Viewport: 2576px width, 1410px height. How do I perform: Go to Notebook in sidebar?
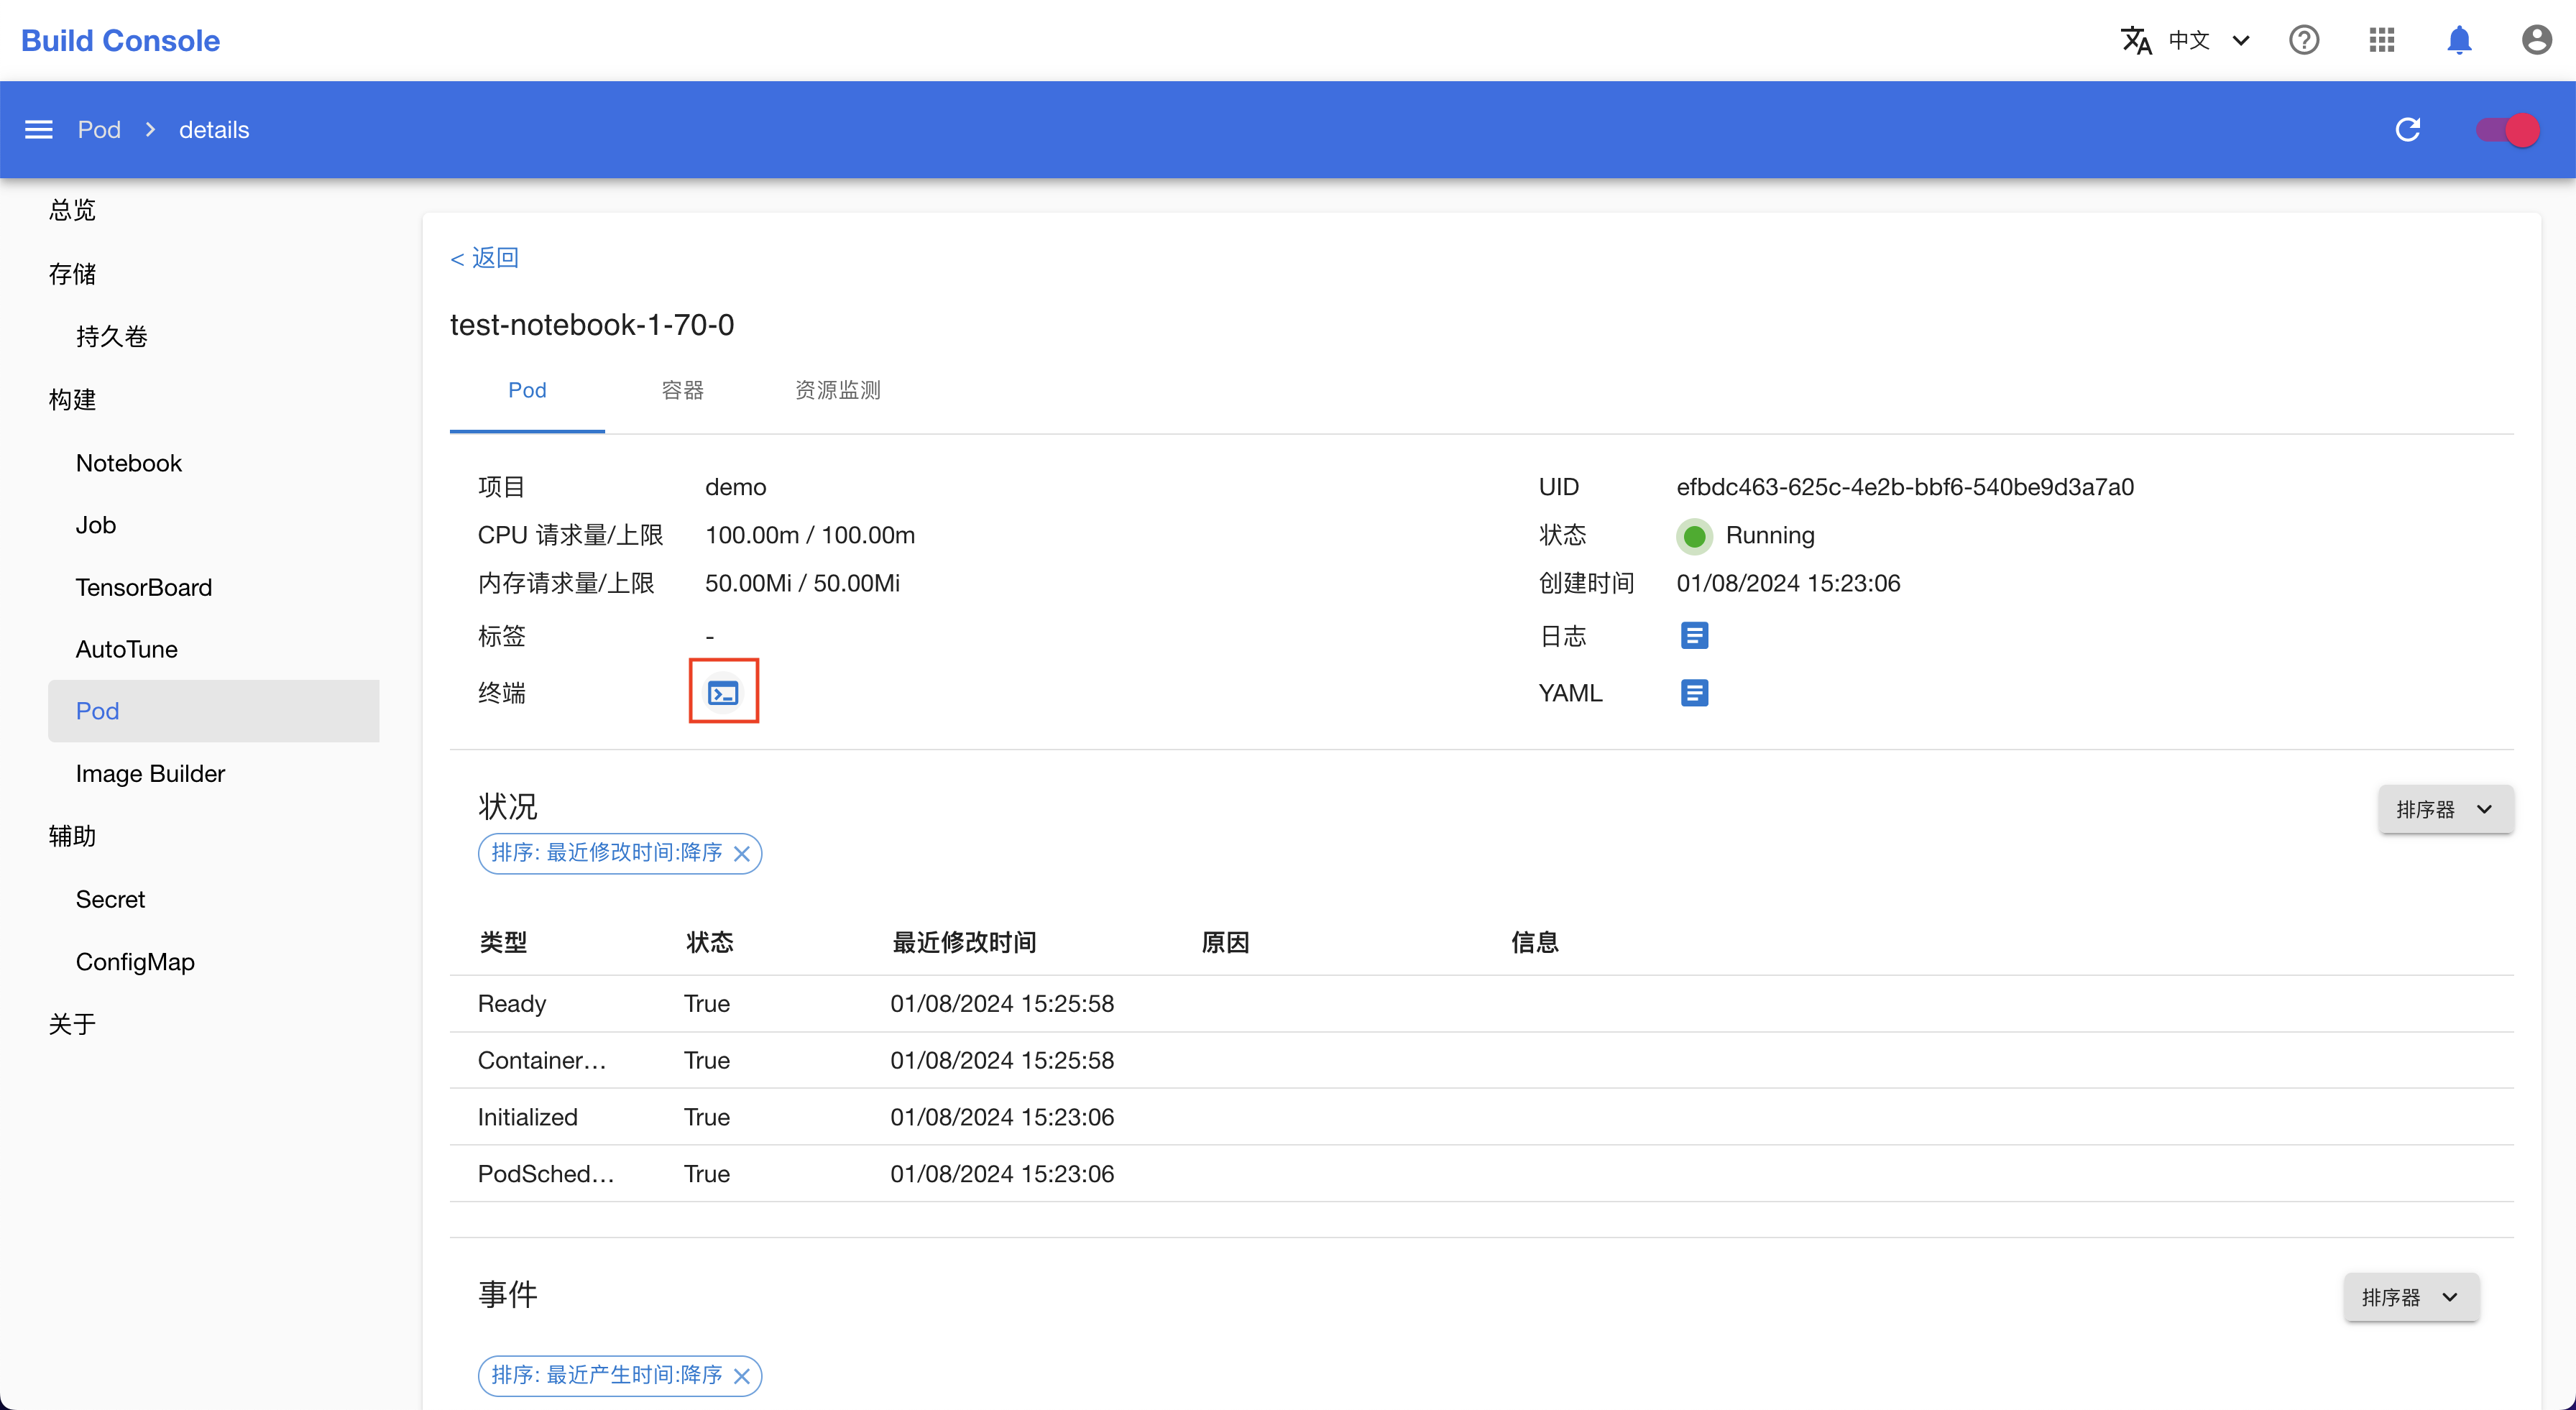[x=129, y=463]
